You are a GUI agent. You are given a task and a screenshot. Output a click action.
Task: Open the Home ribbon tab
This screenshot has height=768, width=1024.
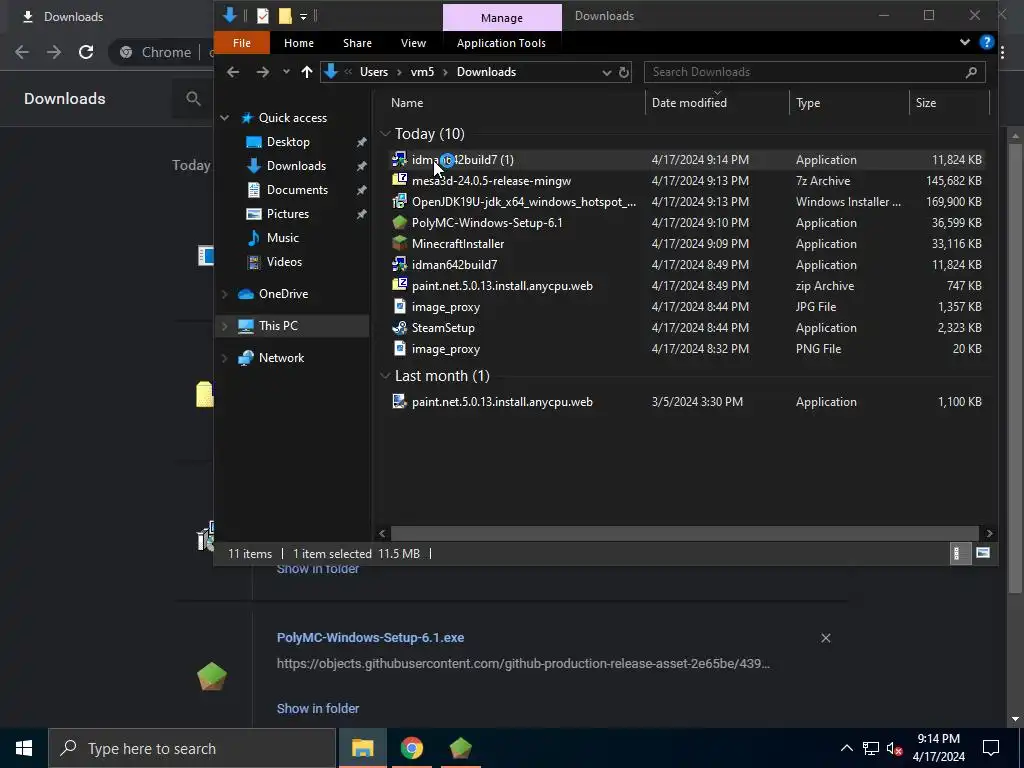click(x=298, y=43)
